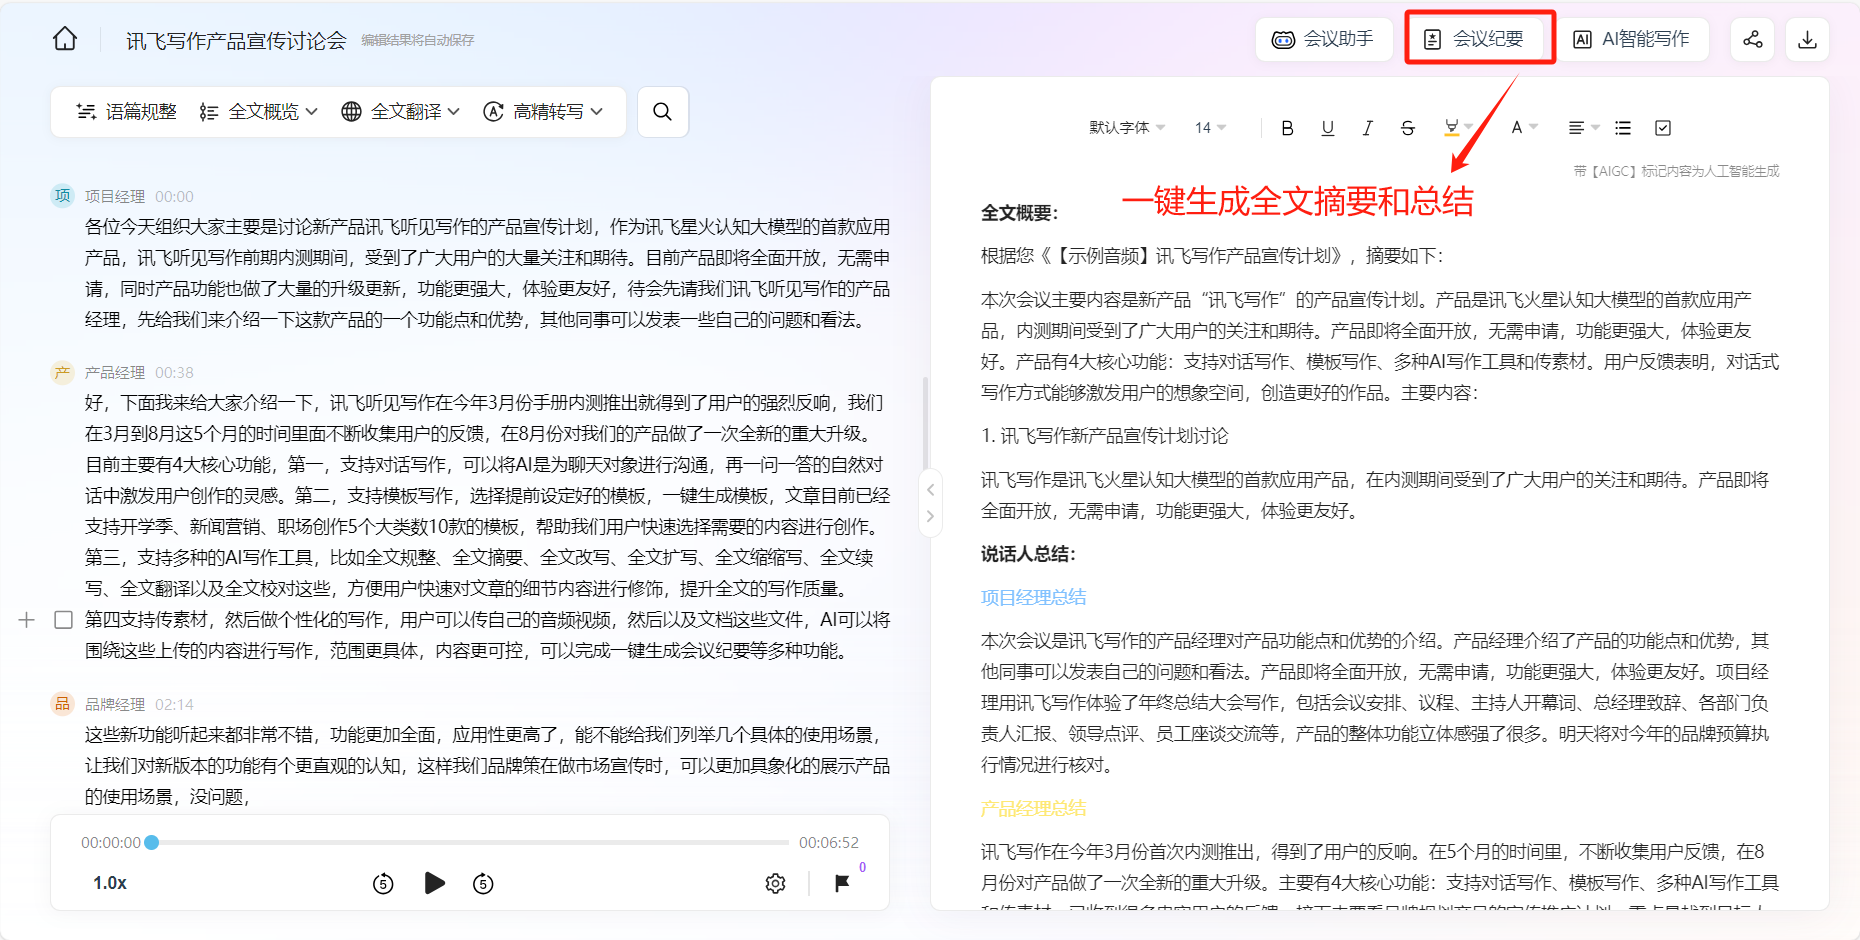Add a flag marker to audio
Viewport: 1860px width, 940px height.
tap(842, 883)
